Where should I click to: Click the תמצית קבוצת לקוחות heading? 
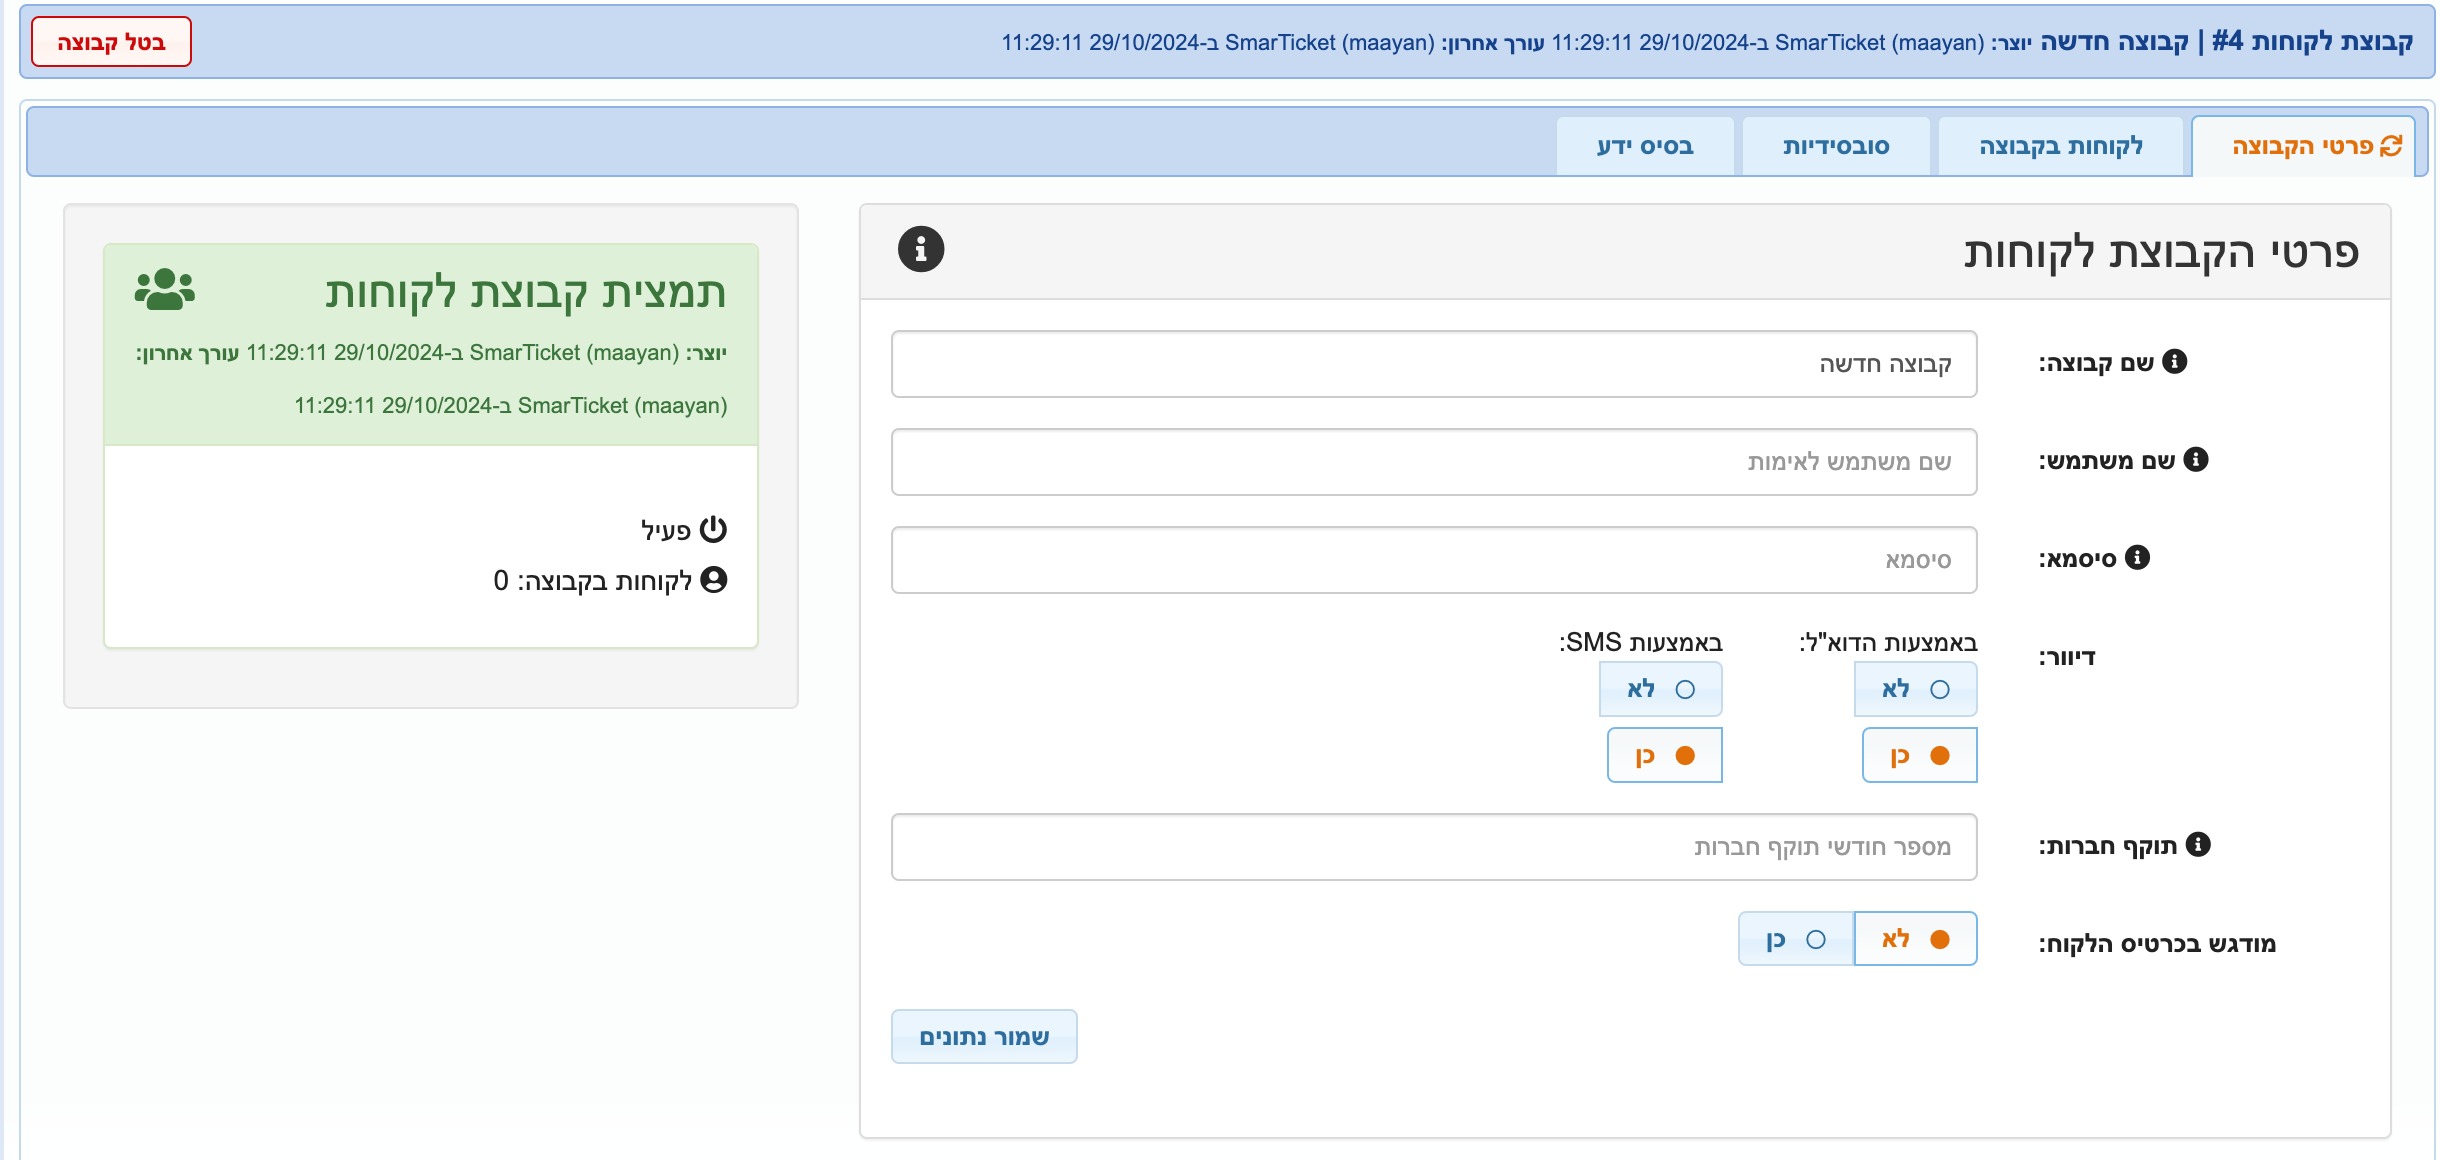click(x=526, y=291)
